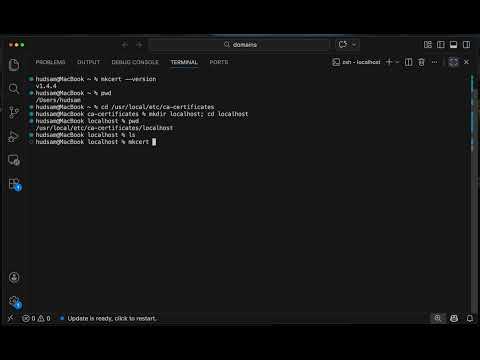
Task: Switch to the Debug Console tab
Action: click(x=135, y=62)
